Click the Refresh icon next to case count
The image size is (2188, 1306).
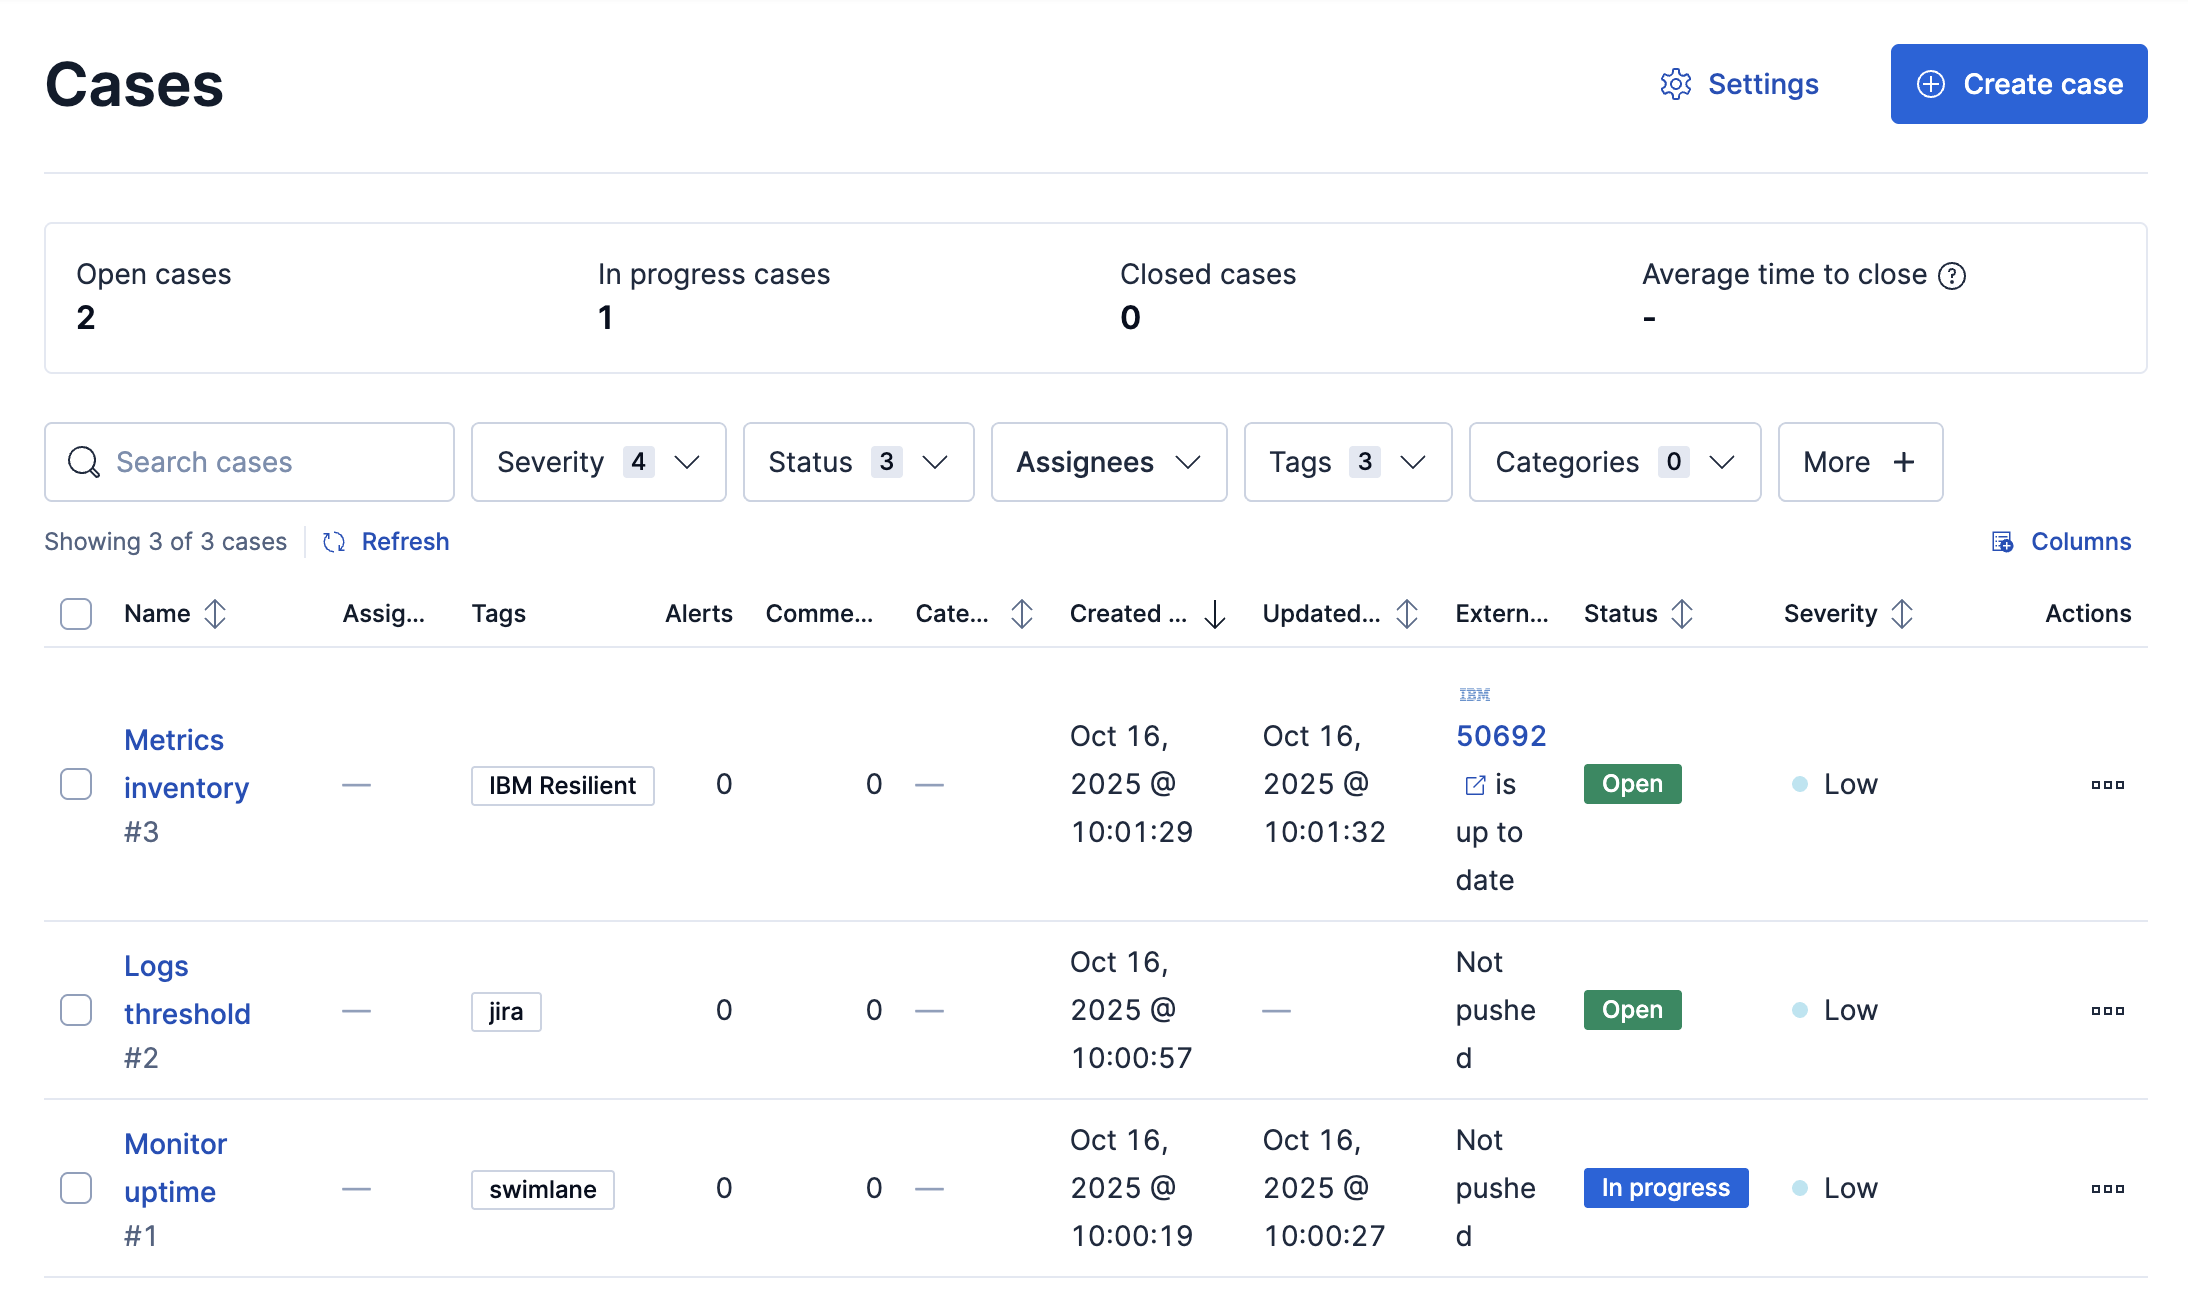(x=334, y=541)
